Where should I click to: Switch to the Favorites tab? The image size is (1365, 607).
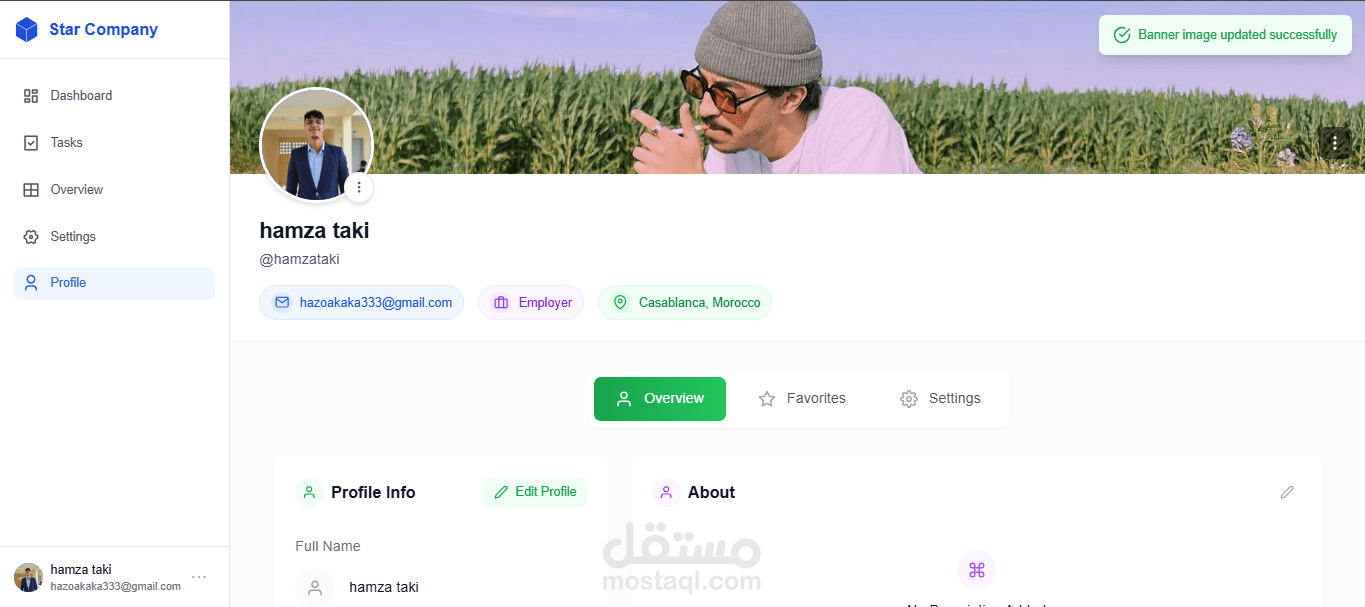[801, 399]
